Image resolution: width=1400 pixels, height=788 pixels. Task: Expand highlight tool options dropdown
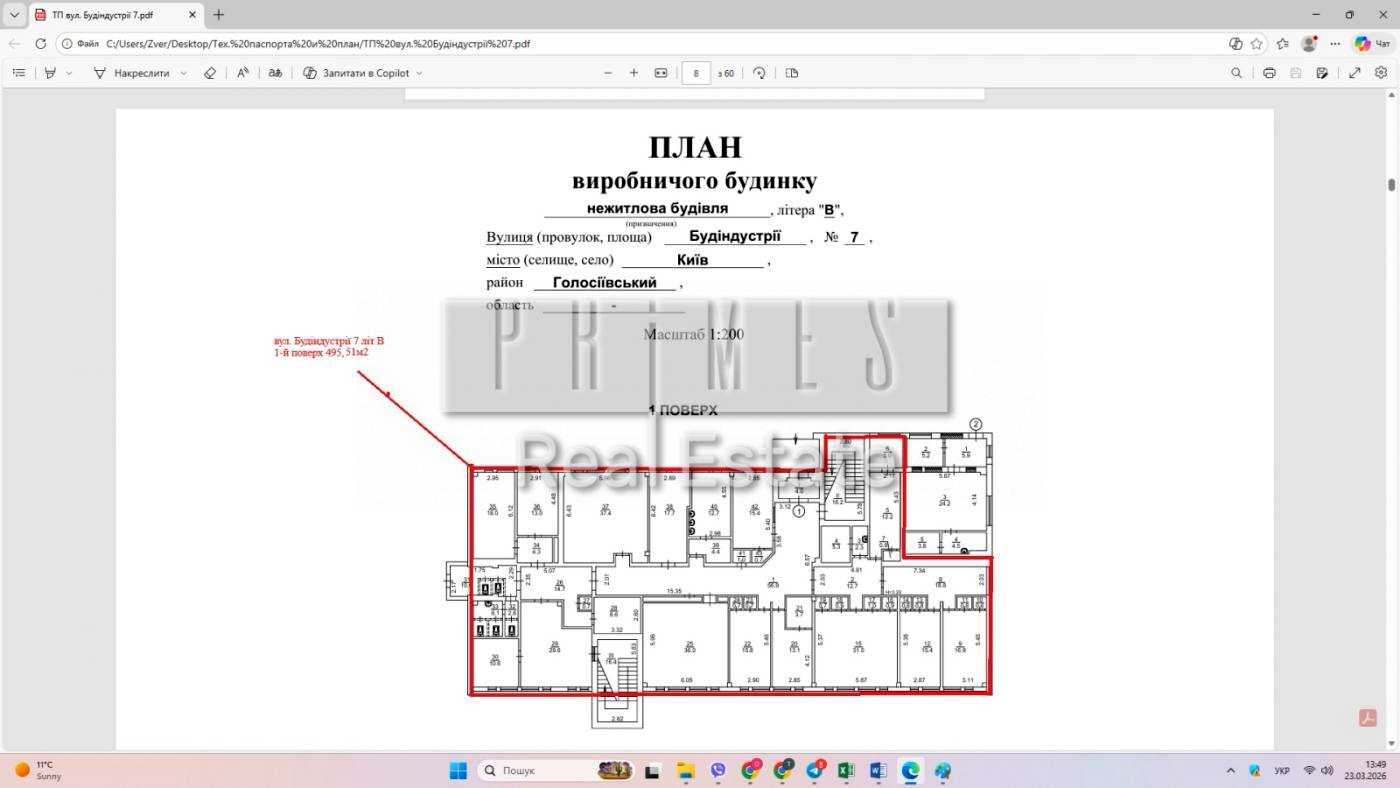tap(69, 73)
